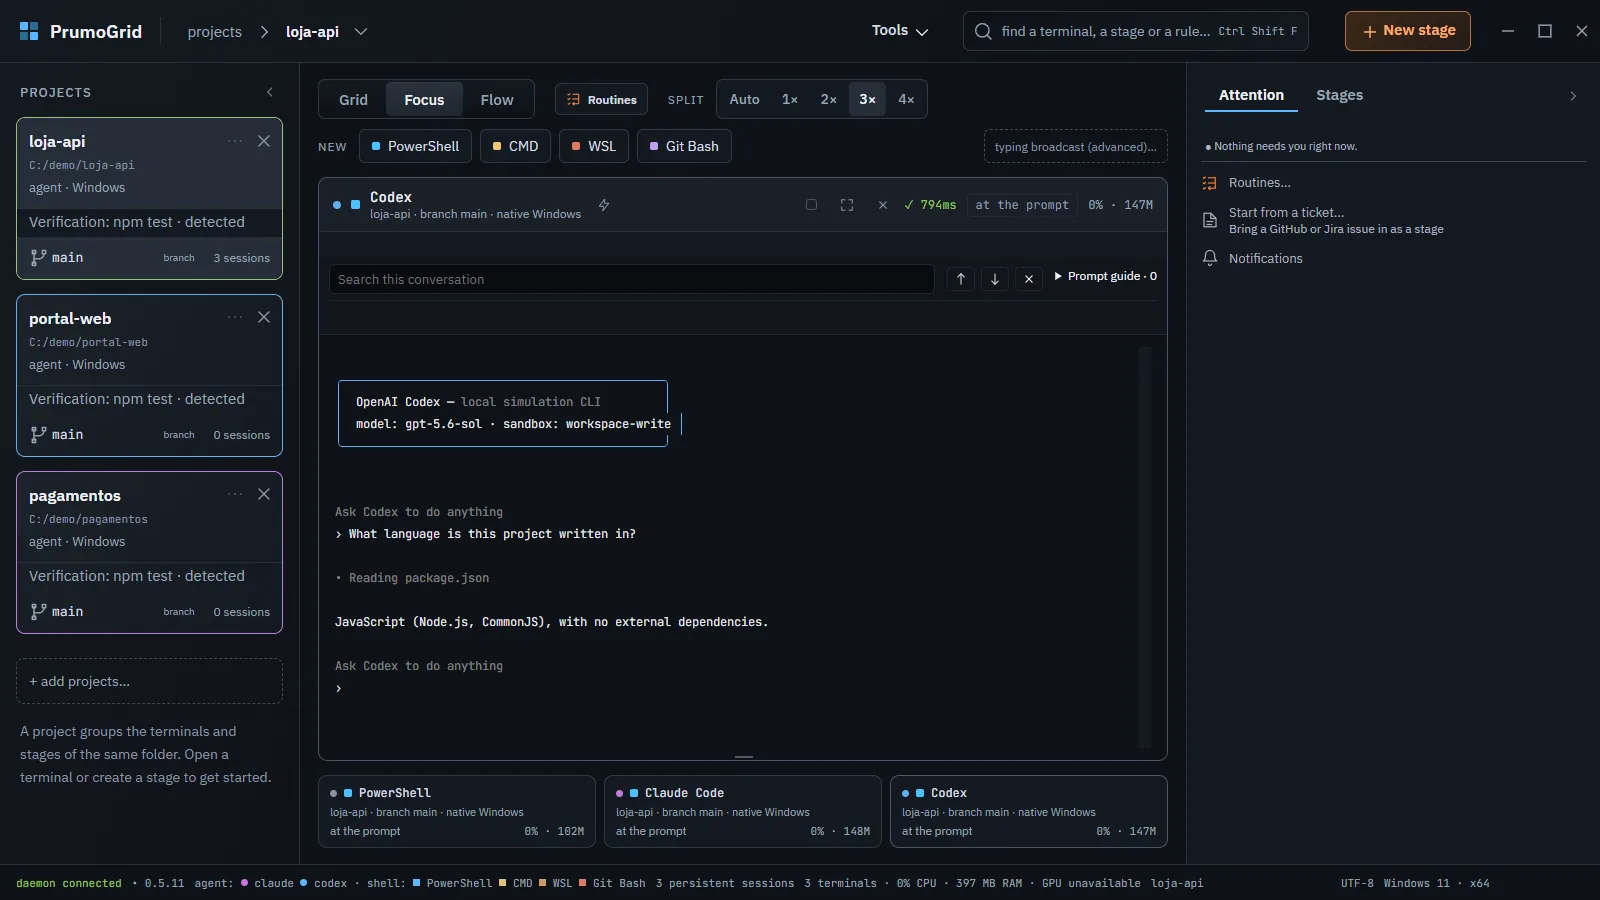Viewport: 1600px width, 900px height.
Task: Switch to Flow view
Action: [x=497, y=100]
